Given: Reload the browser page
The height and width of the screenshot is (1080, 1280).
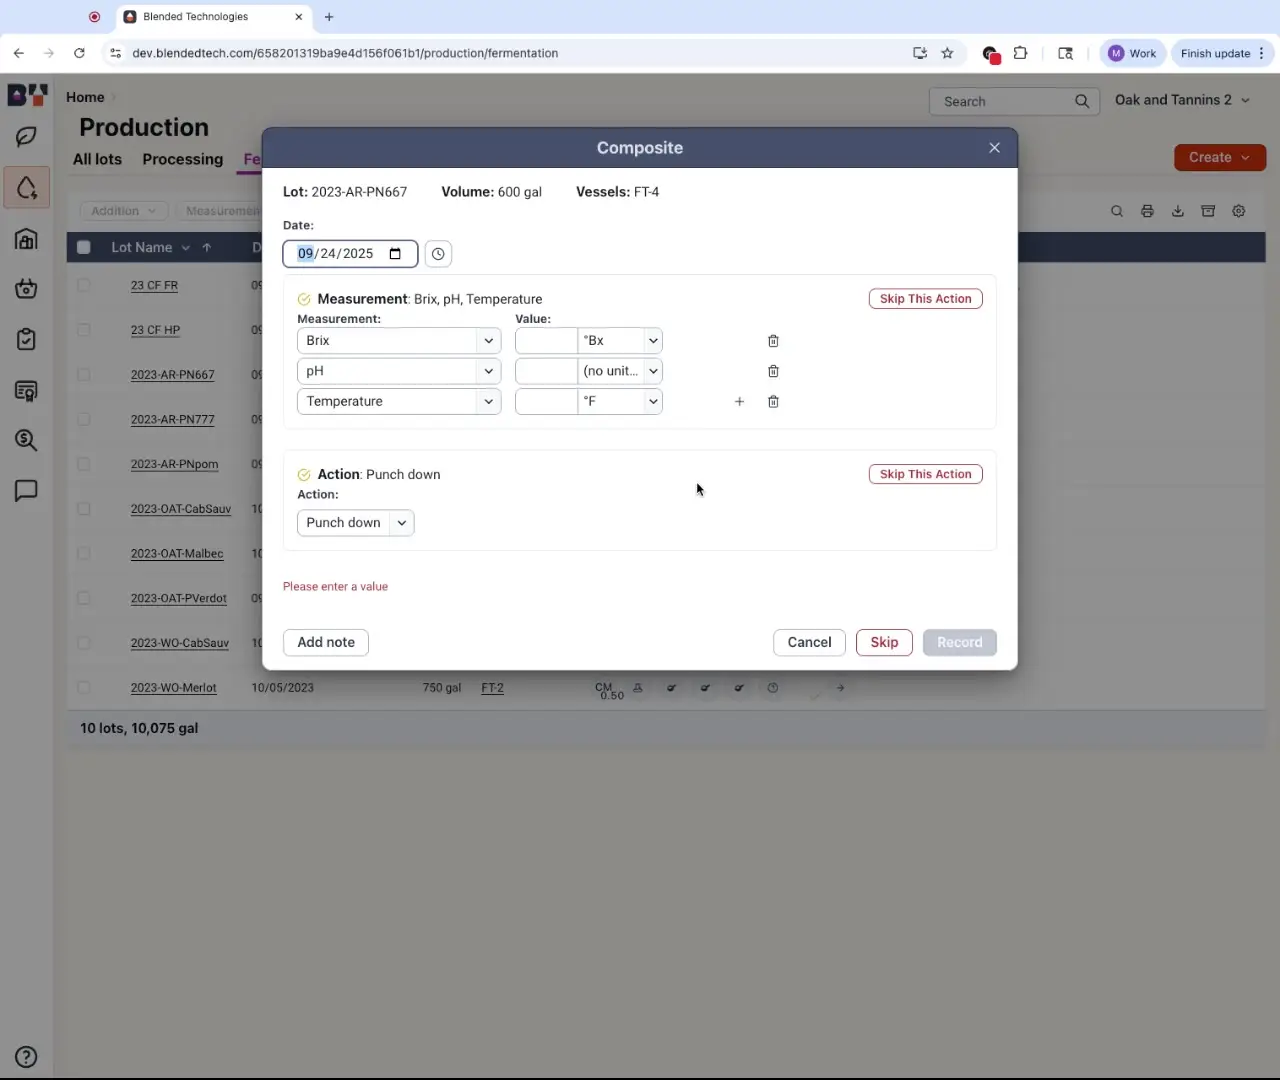Looking at the screenshot, I should (x=79, y=53).
